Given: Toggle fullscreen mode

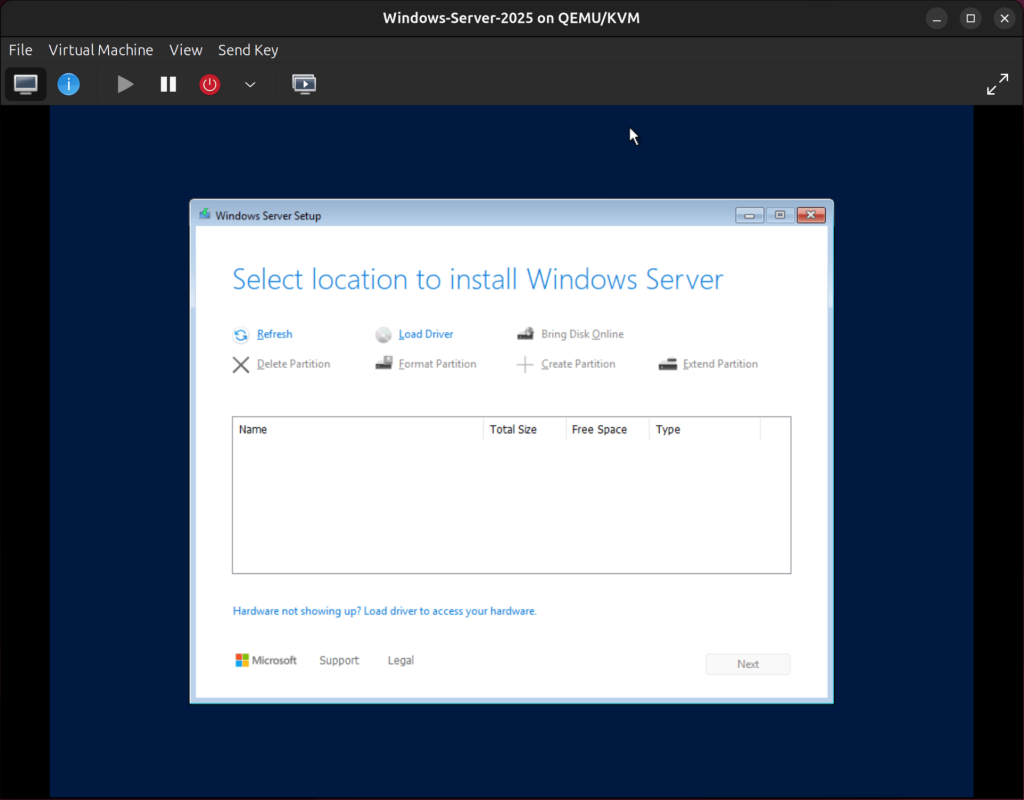Looking at the screenshot, I should (997, 84).
